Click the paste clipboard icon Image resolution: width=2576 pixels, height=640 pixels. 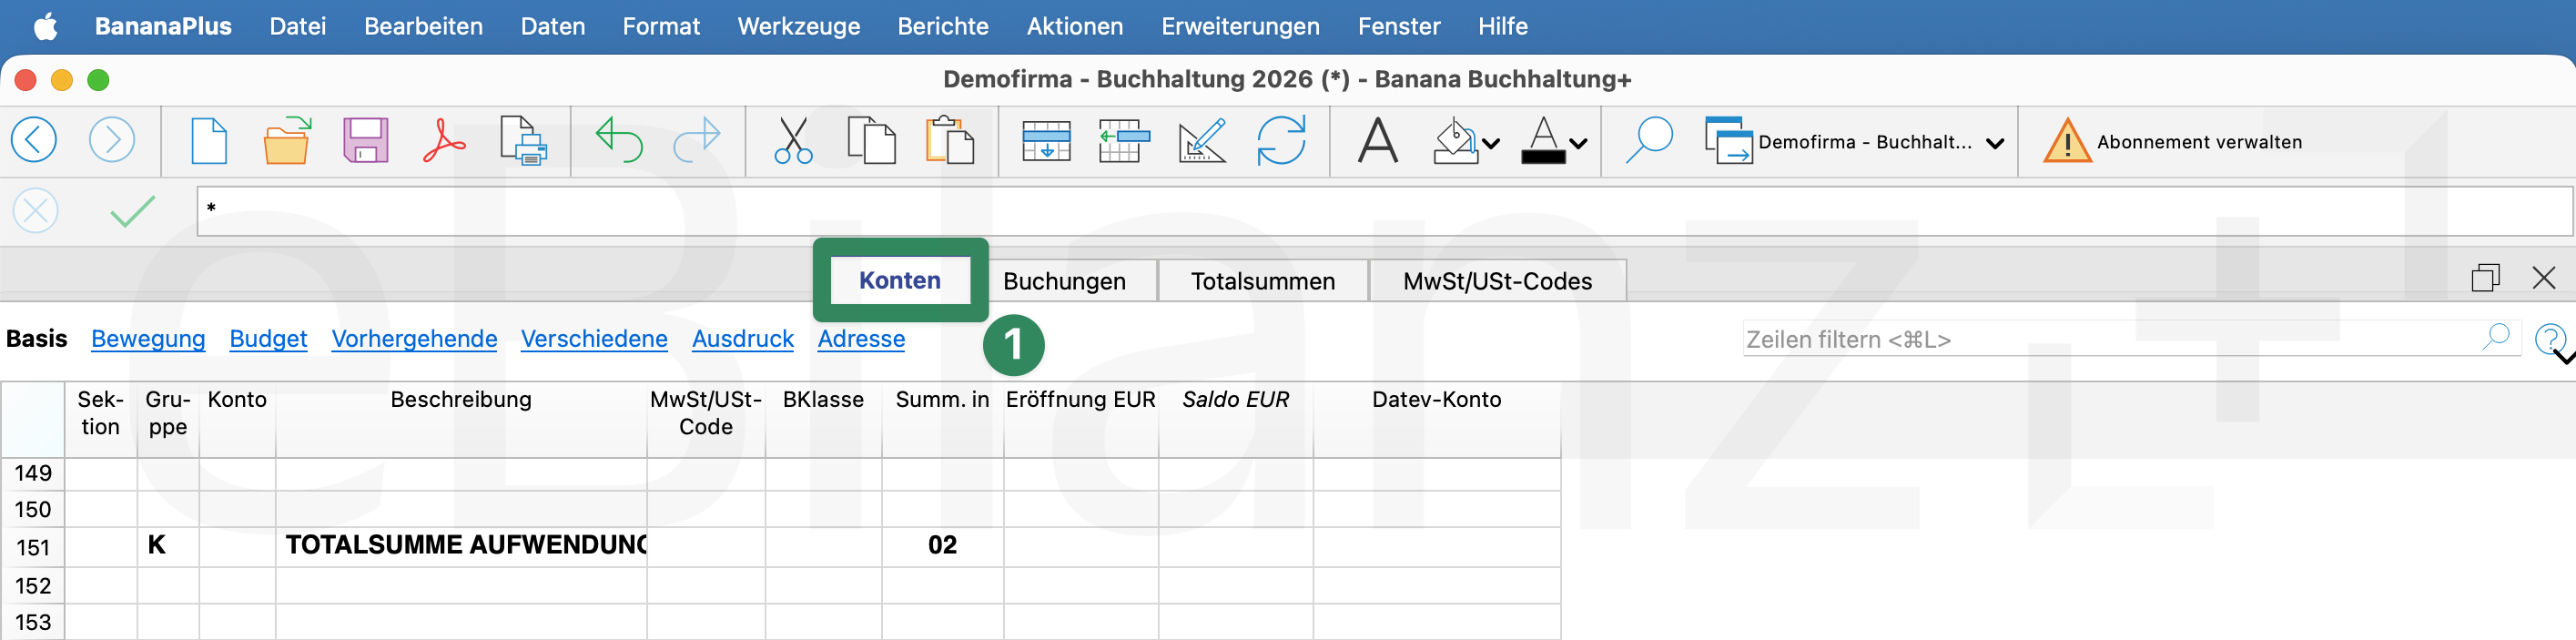pos(950,141)
